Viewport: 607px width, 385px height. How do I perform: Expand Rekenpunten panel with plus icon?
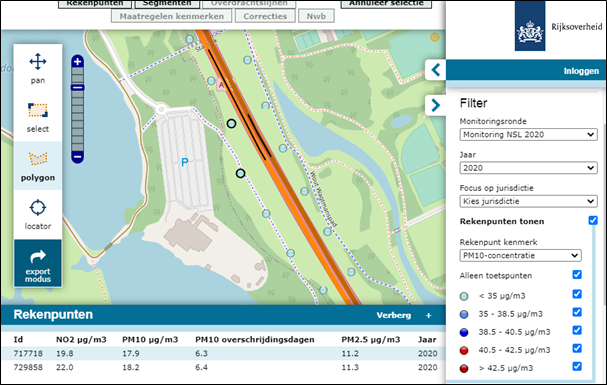(429, 315)
